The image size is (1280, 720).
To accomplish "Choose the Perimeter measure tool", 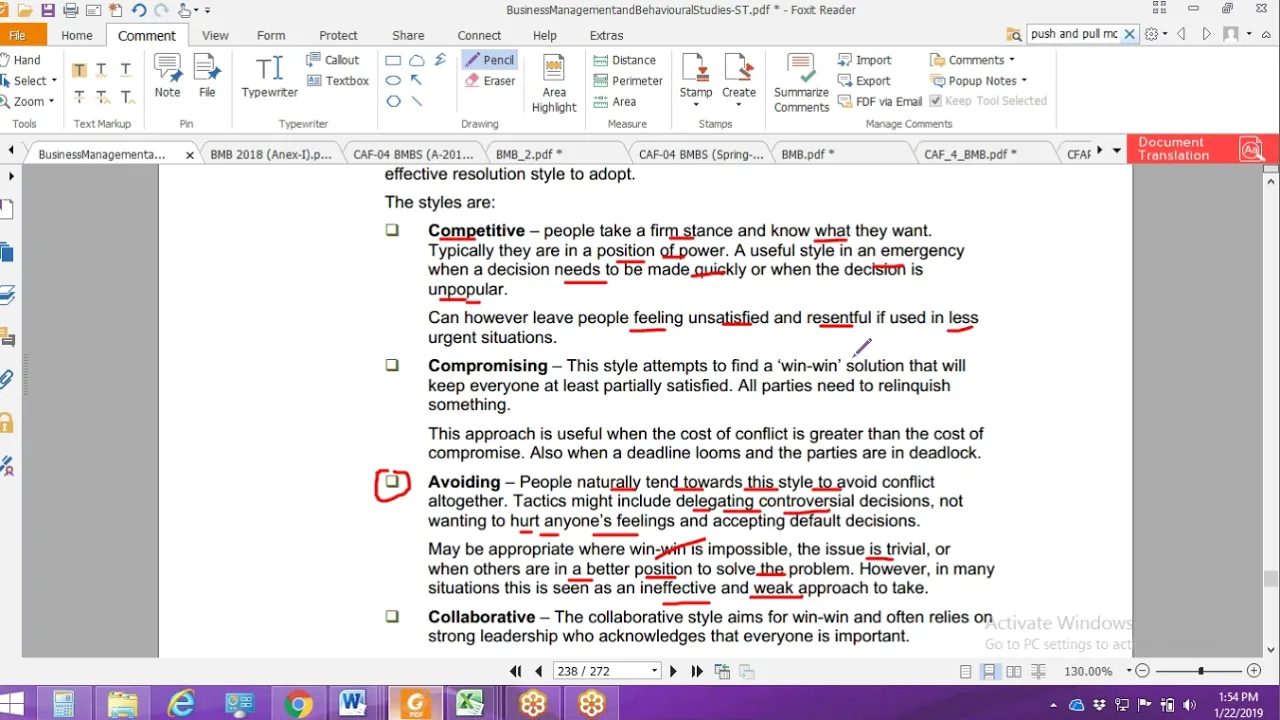I will point(628,81).
